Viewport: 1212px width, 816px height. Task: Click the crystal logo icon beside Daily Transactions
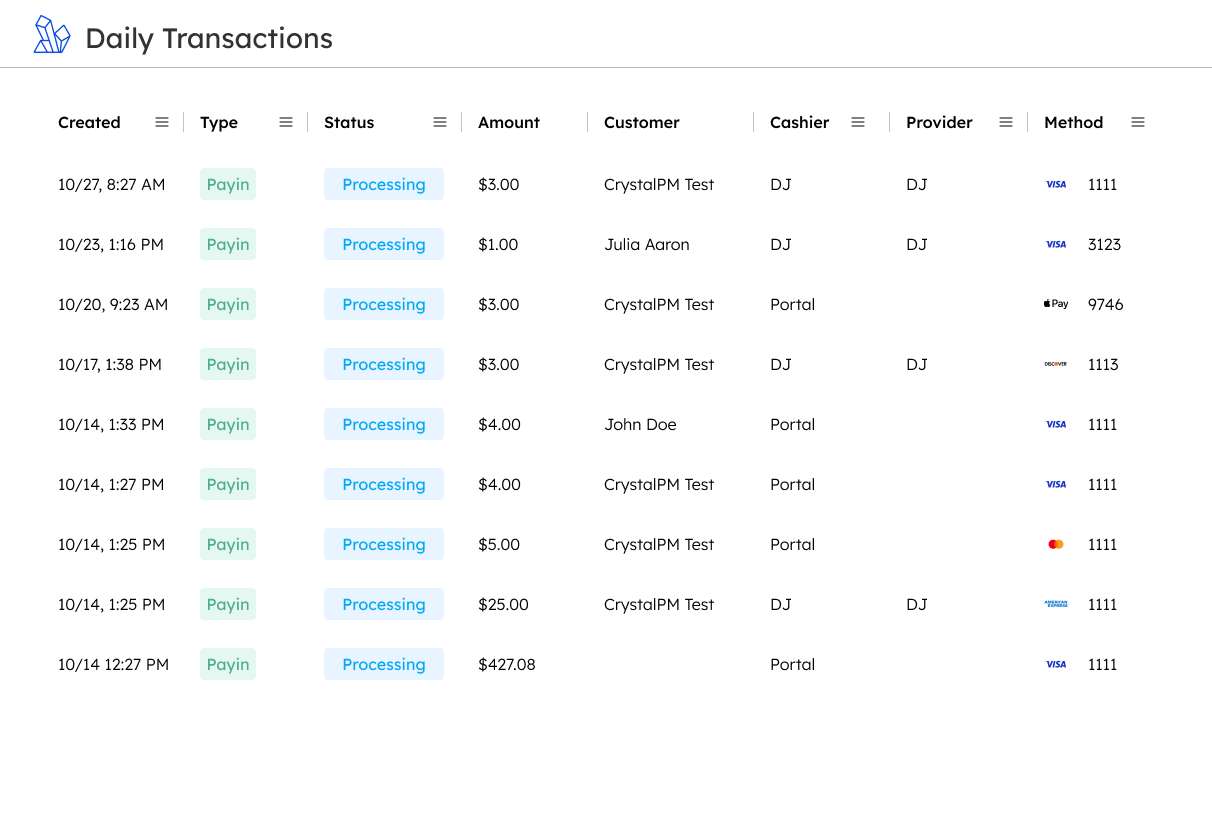pos(52,35)
